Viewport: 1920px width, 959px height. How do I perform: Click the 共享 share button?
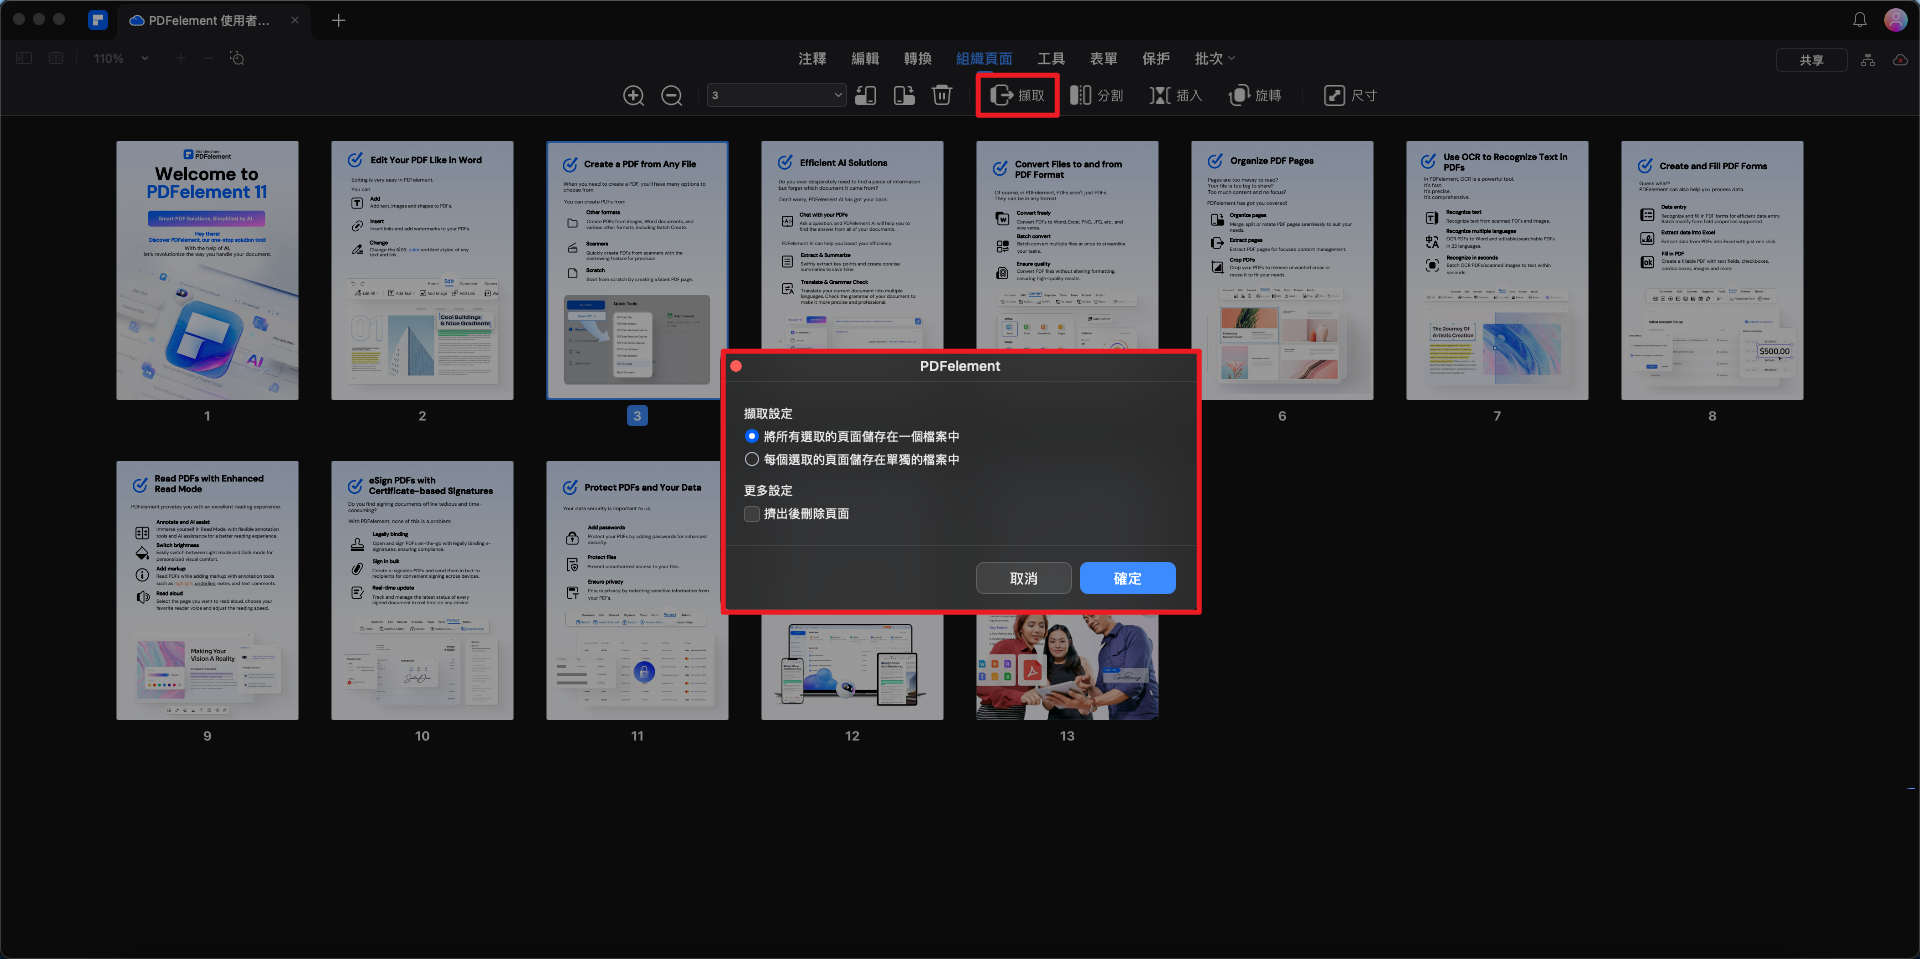(x=1811, y=60)
